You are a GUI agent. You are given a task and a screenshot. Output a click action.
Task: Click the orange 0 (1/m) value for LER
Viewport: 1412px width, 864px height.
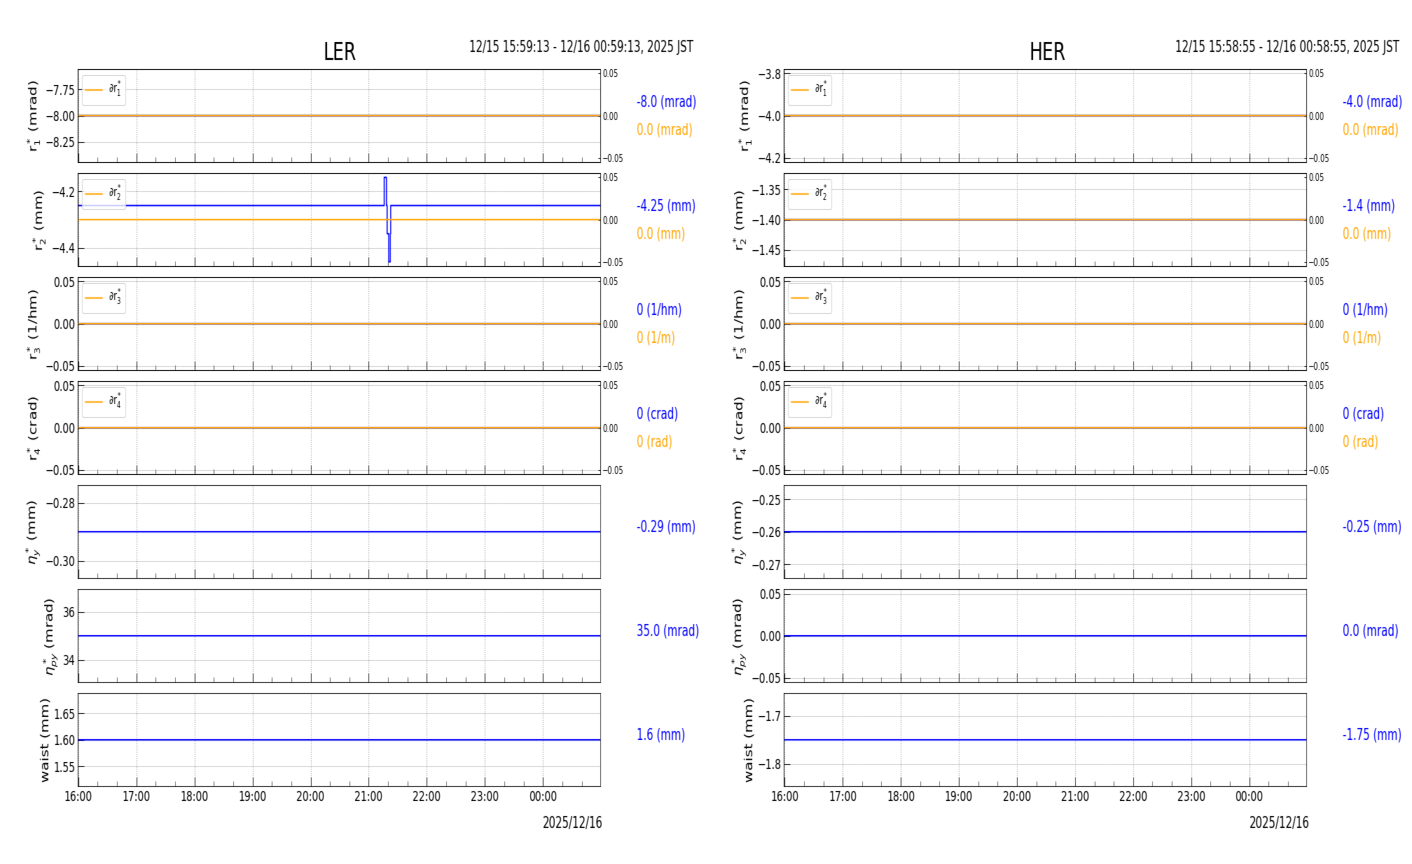(656, 338)
